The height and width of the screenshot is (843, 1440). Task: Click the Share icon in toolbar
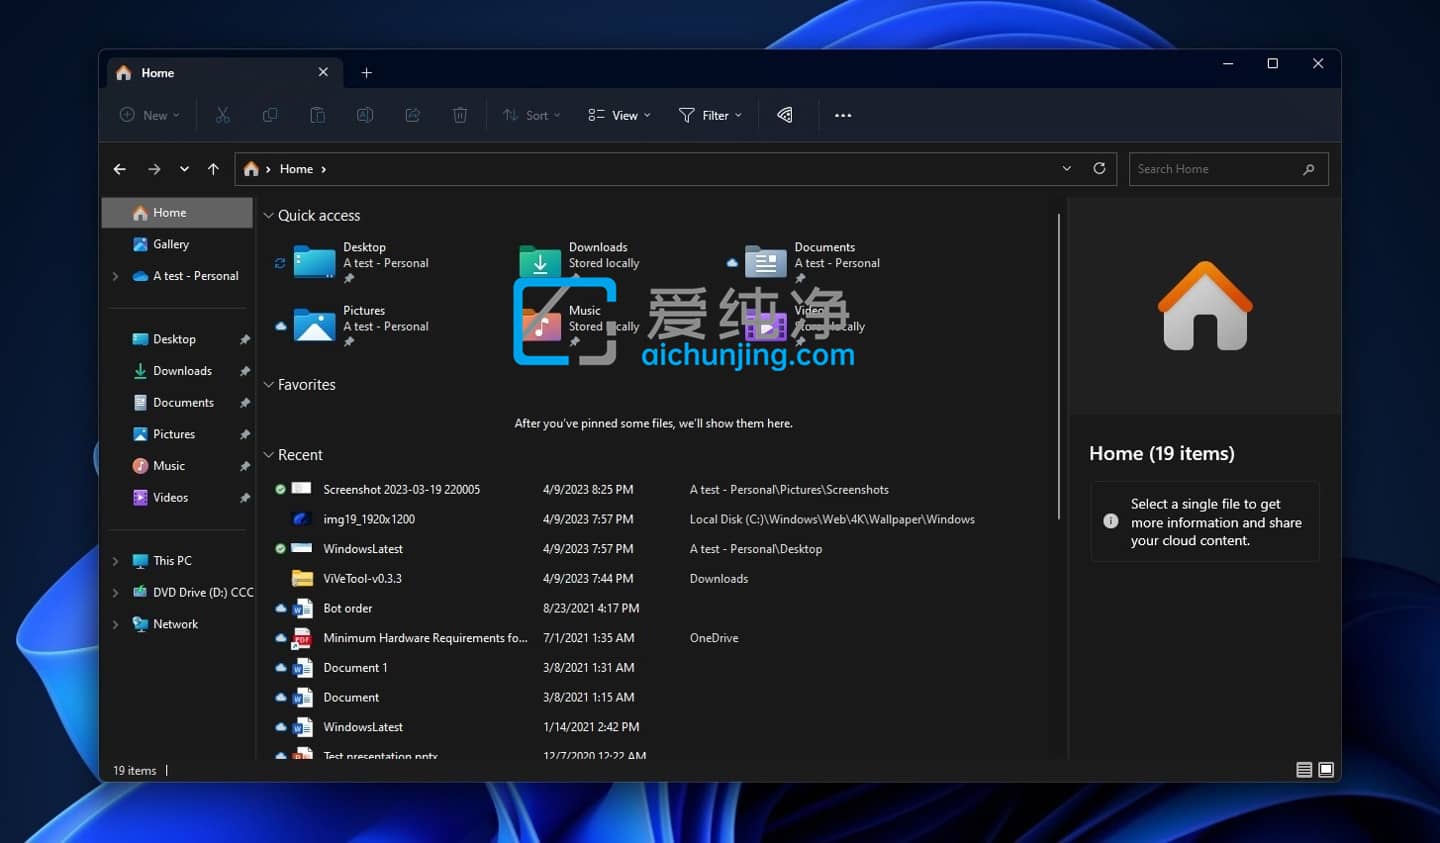tap(412, 115)
